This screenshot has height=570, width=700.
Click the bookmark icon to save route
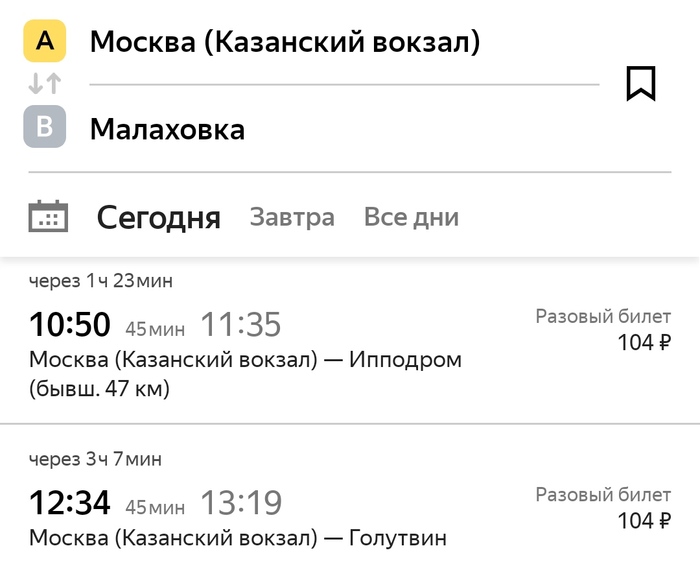click(x=640, y=83)
